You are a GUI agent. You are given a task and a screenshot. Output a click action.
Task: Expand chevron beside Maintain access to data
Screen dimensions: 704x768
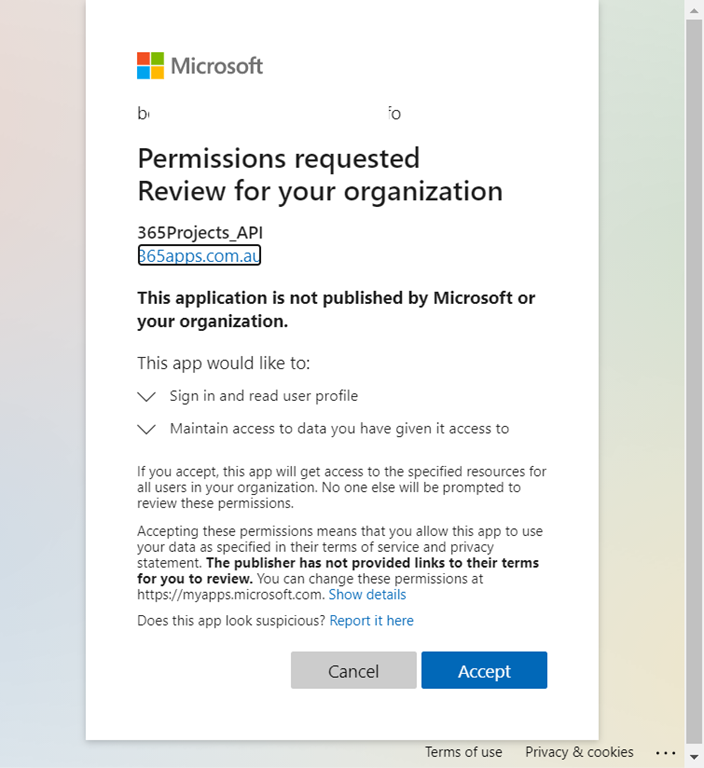pos(147,429)
